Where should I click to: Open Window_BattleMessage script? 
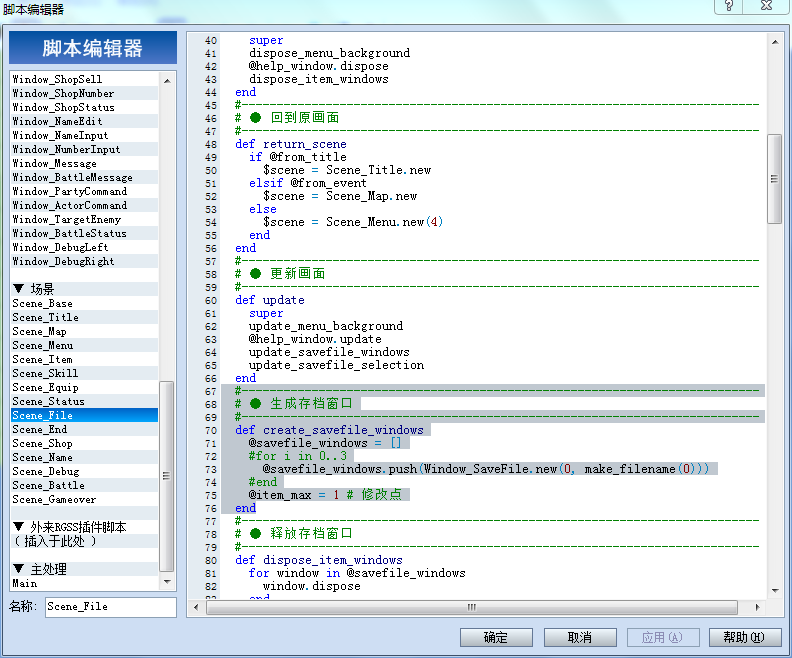[x=84, y=178]
